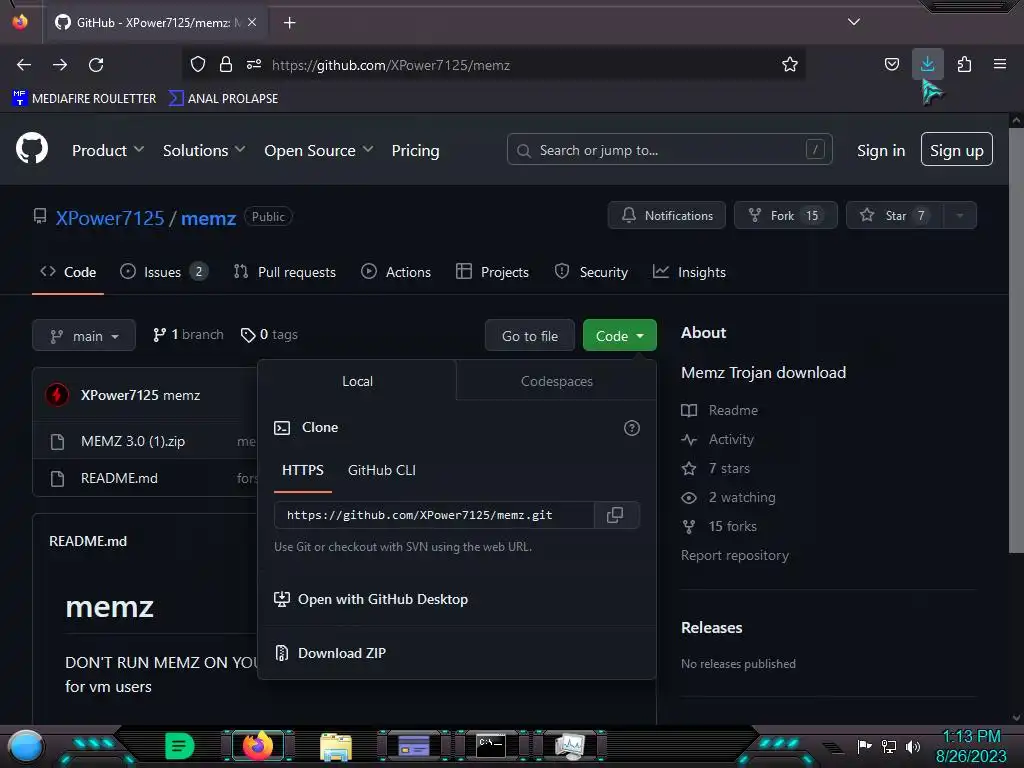View the 0 tags list
Screen dimensions: 1024x768
point(269,334)
